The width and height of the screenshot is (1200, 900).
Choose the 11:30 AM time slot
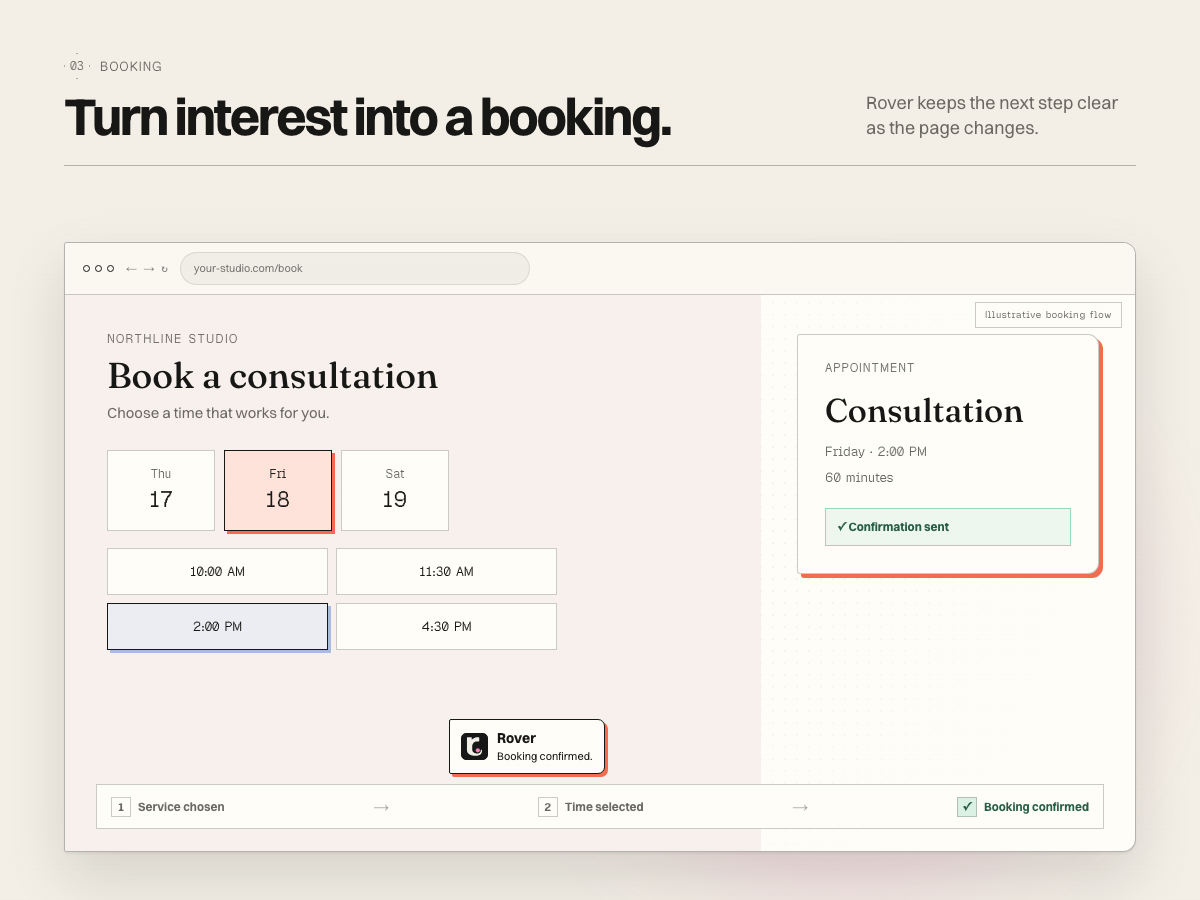(x=446, y=572)
